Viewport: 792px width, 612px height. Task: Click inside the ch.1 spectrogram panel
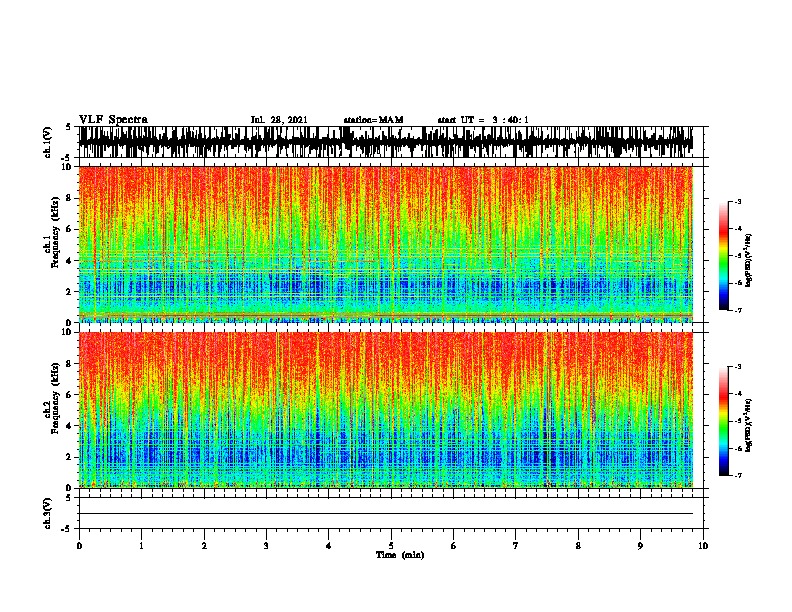coord(386,244)
